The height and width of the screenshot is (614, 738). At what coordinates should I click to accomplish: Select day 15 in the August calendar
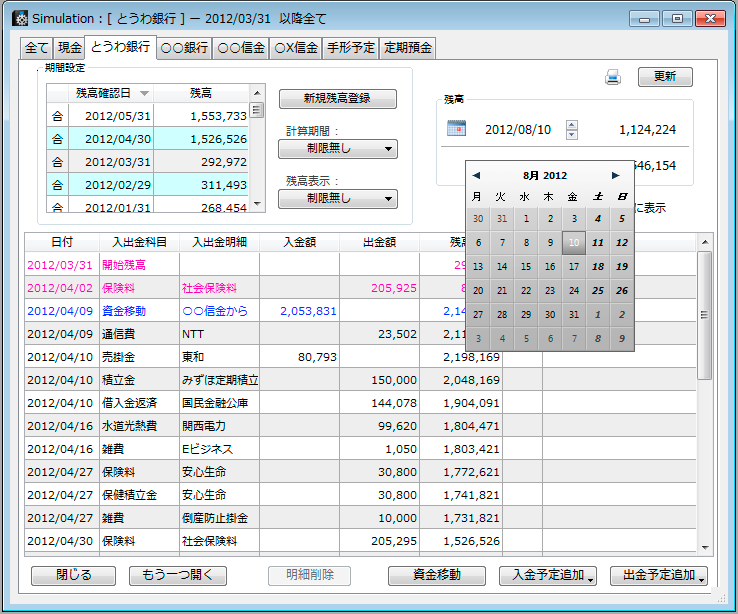pos(525,267)
